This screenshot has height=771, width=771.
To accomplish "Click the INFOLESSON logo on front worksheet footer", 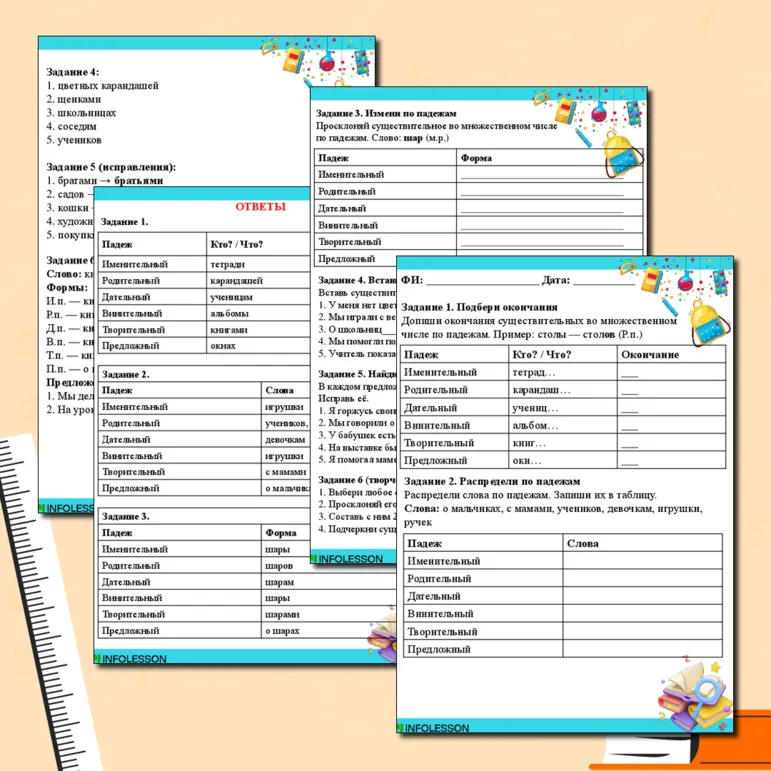I will (x=434, y=728).
